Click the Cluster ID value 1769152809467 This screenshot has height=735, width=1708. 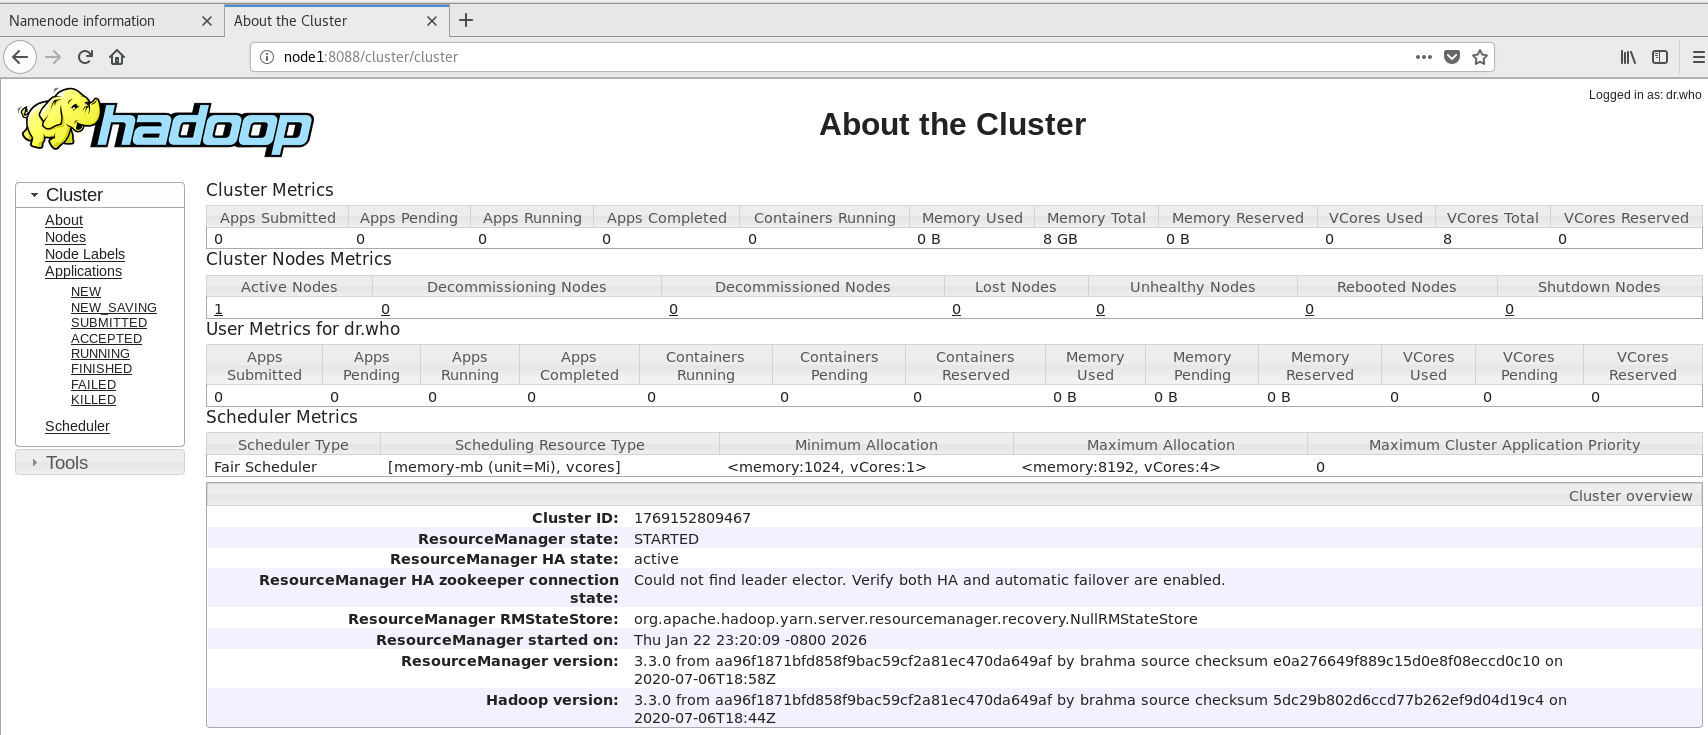coord(692,518)
